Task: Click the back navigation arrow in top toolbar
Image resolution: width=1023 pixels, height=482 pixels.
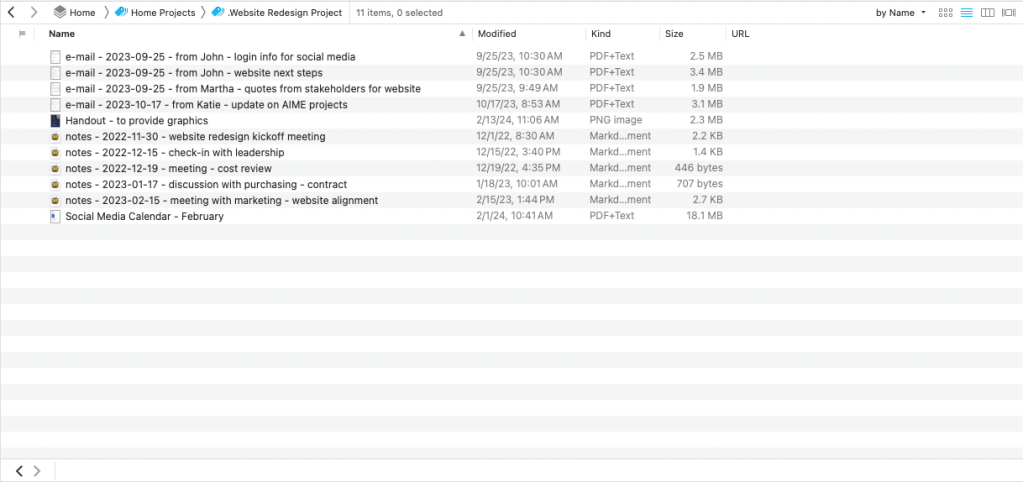Action: point(11,13)
